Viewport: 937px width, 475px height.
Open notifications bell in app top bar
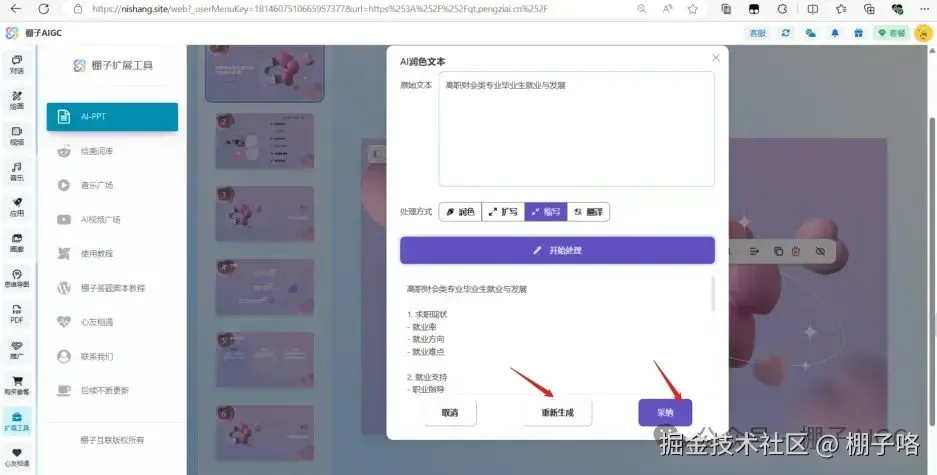[x=835, y=33]
